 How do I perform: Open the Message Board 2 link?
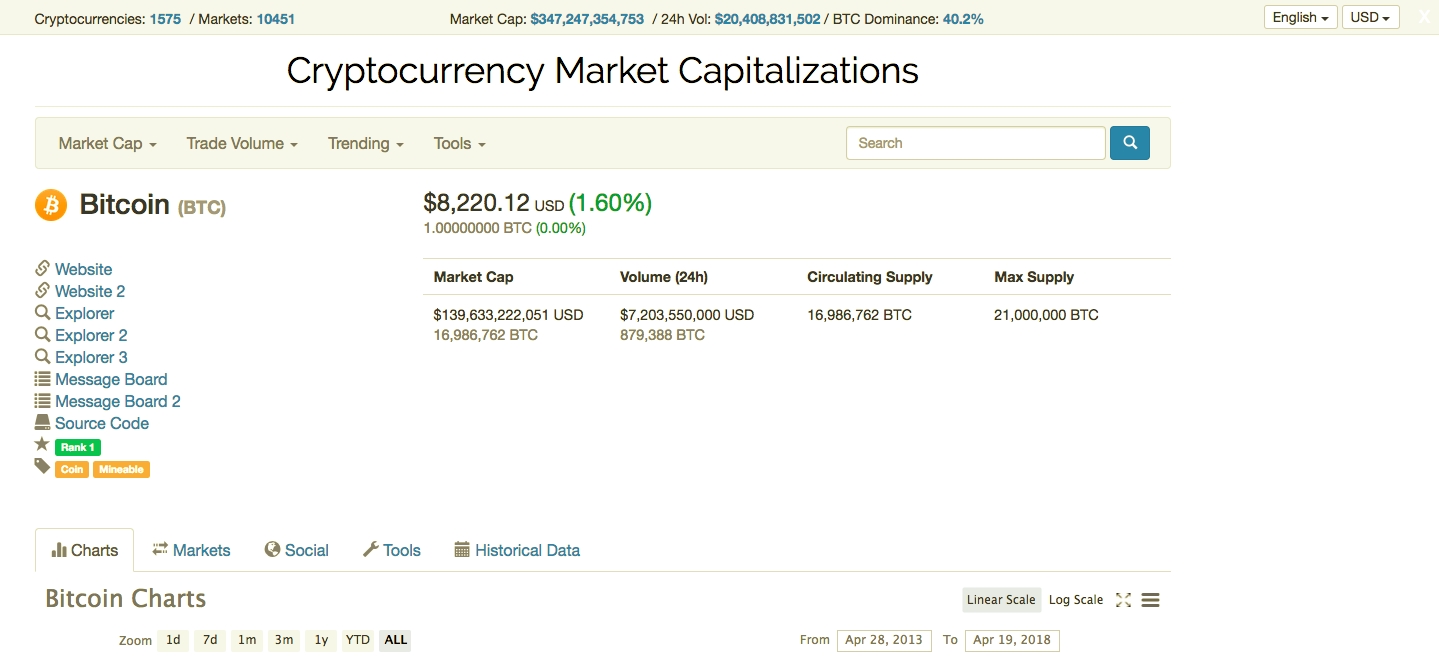pos(118,401)
